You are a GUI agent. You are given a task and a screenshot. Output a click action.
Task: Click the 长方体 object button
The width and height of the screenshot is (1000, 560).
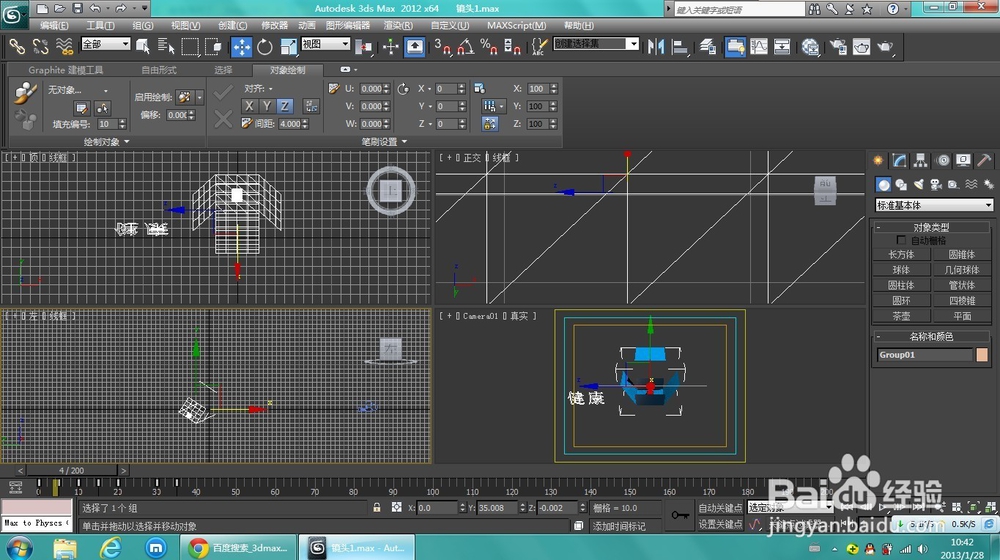901,255
